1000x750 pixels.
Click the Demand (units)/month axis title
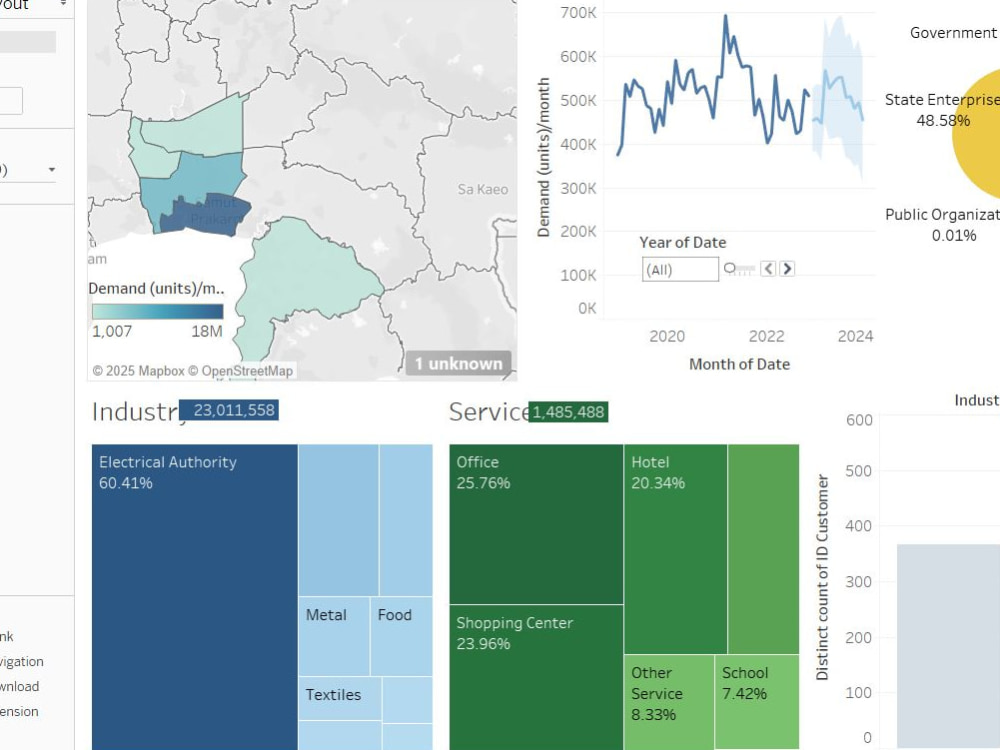(x=543, y=158)
